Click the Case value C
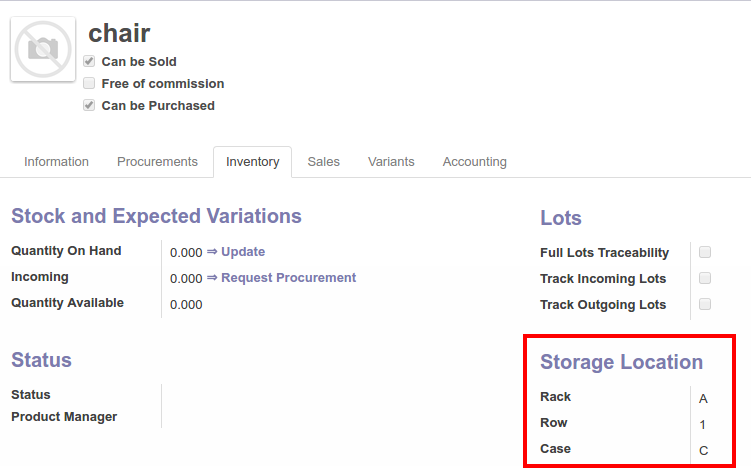This screenshot has height=469, width=751. tap(703, 451)
